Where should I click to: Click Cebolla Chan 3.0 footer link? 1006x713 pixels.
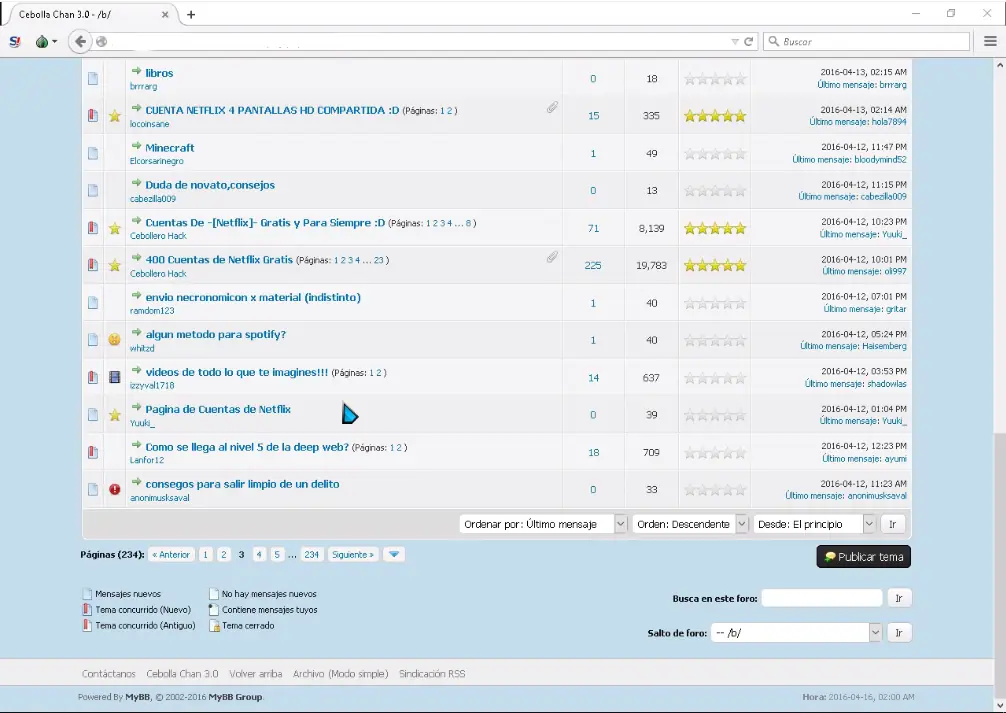point(182,674)
